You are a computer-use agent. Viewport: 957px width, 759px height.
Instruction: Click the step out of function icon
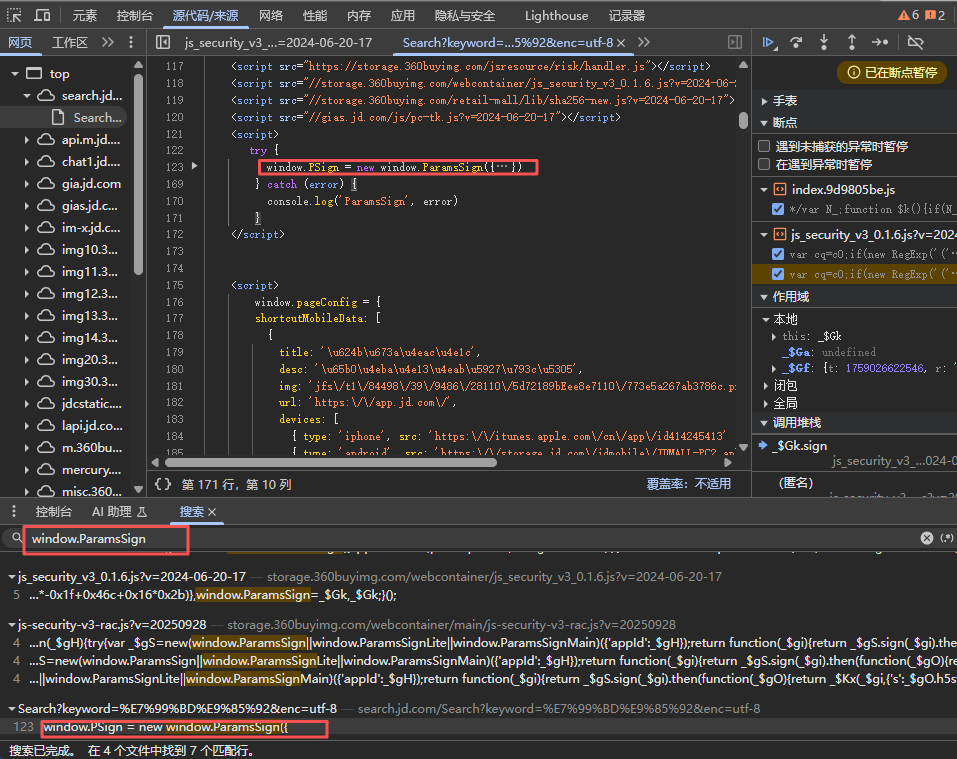pyautogui.click(x=852, y=42)
